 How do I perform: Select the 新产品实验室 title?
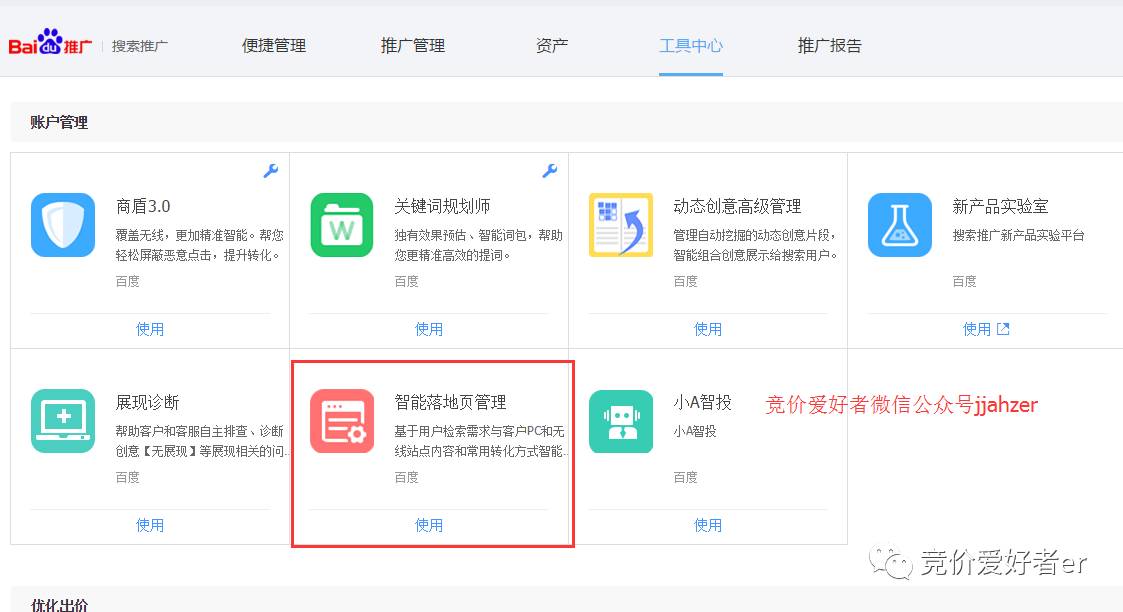(1000, 206)
